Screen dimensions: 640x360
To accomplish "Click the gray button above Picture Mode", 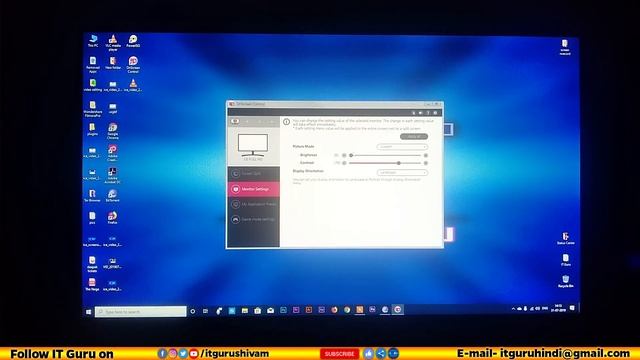I will tap(414, 136).
